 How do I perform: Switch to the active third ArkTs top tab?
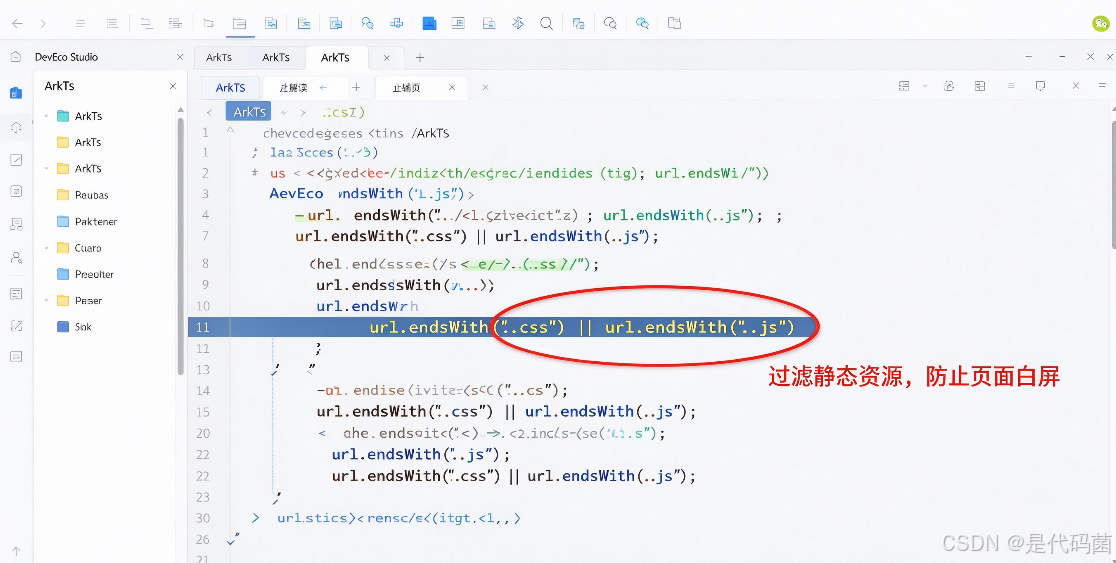tap(335, 57)
